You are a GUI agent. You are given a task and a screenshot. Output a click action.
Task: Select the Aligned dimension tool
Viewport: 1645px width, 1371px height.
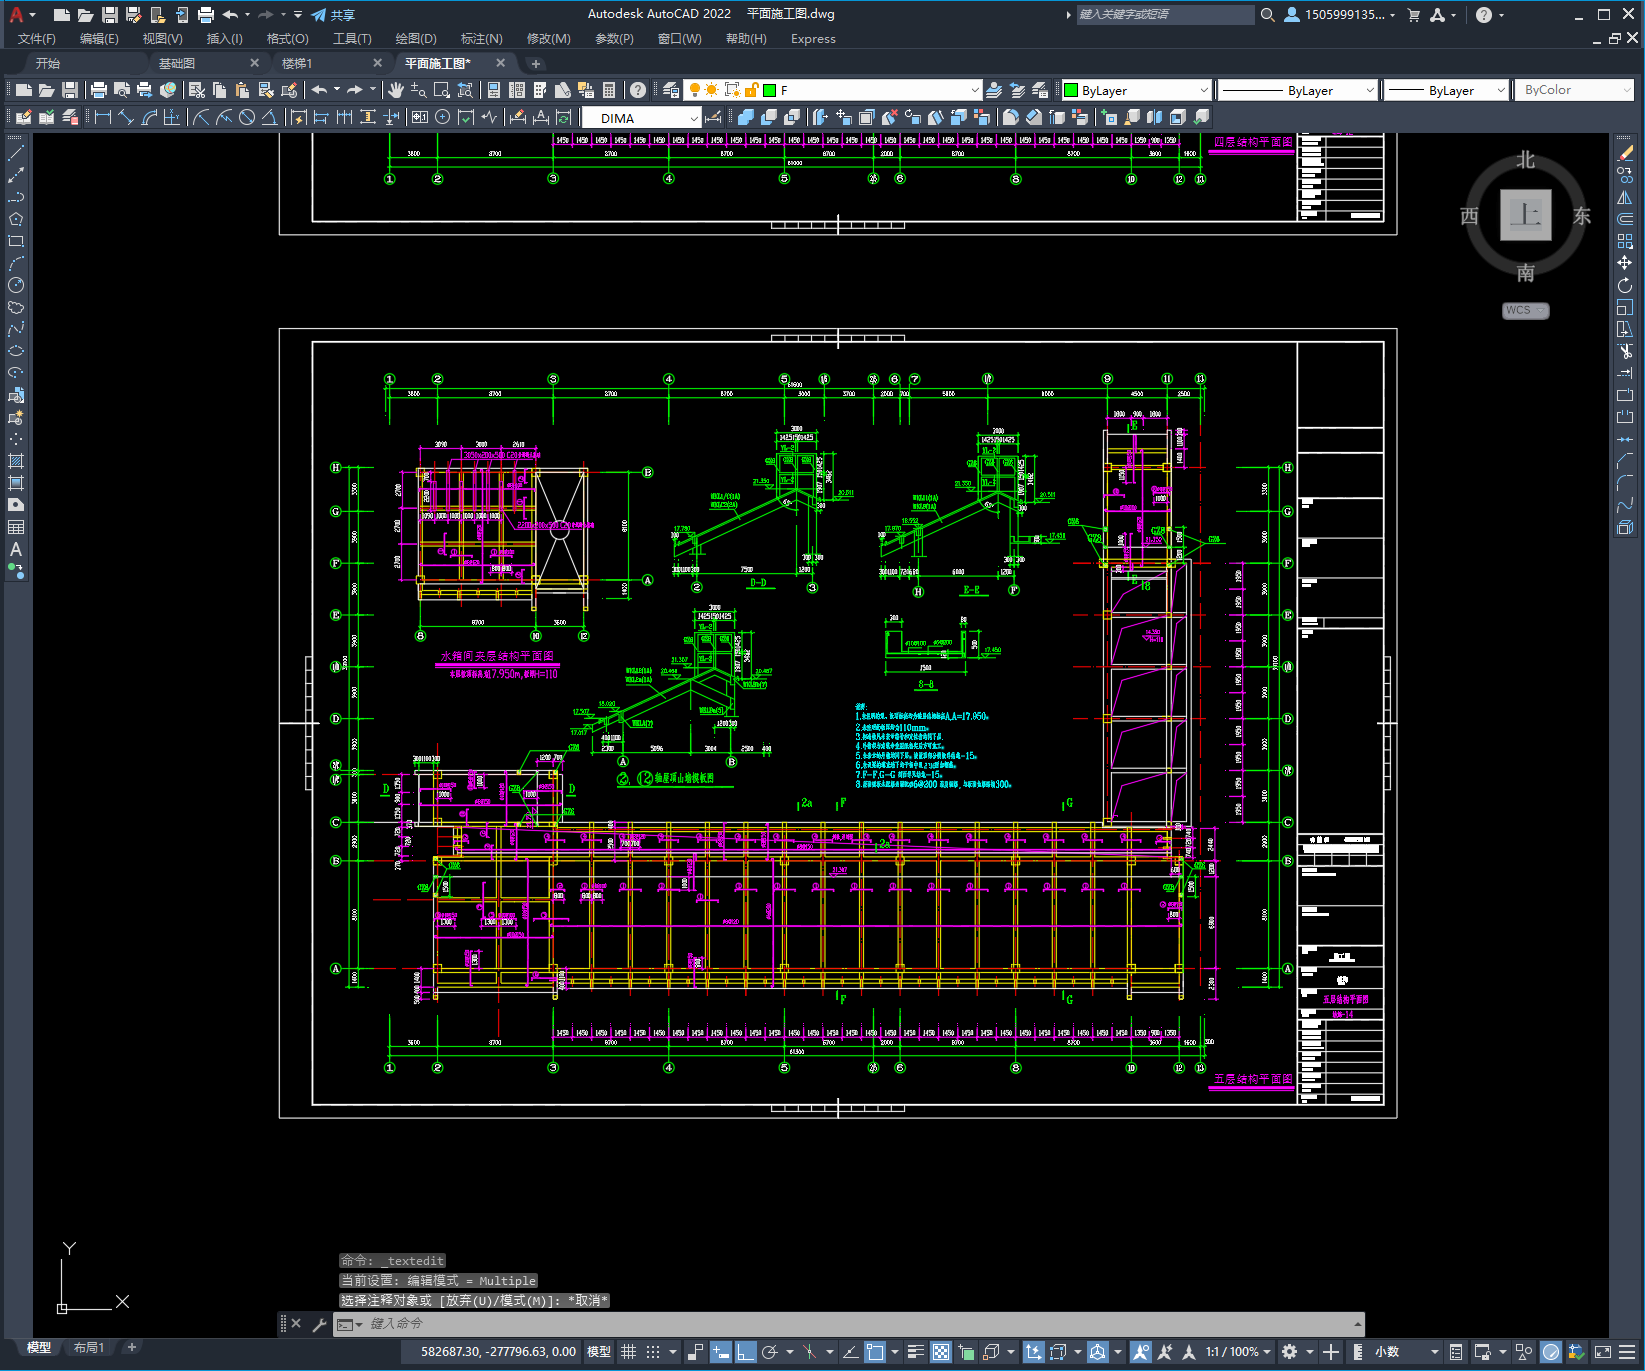pyautogui.click(x=126, y=117)
